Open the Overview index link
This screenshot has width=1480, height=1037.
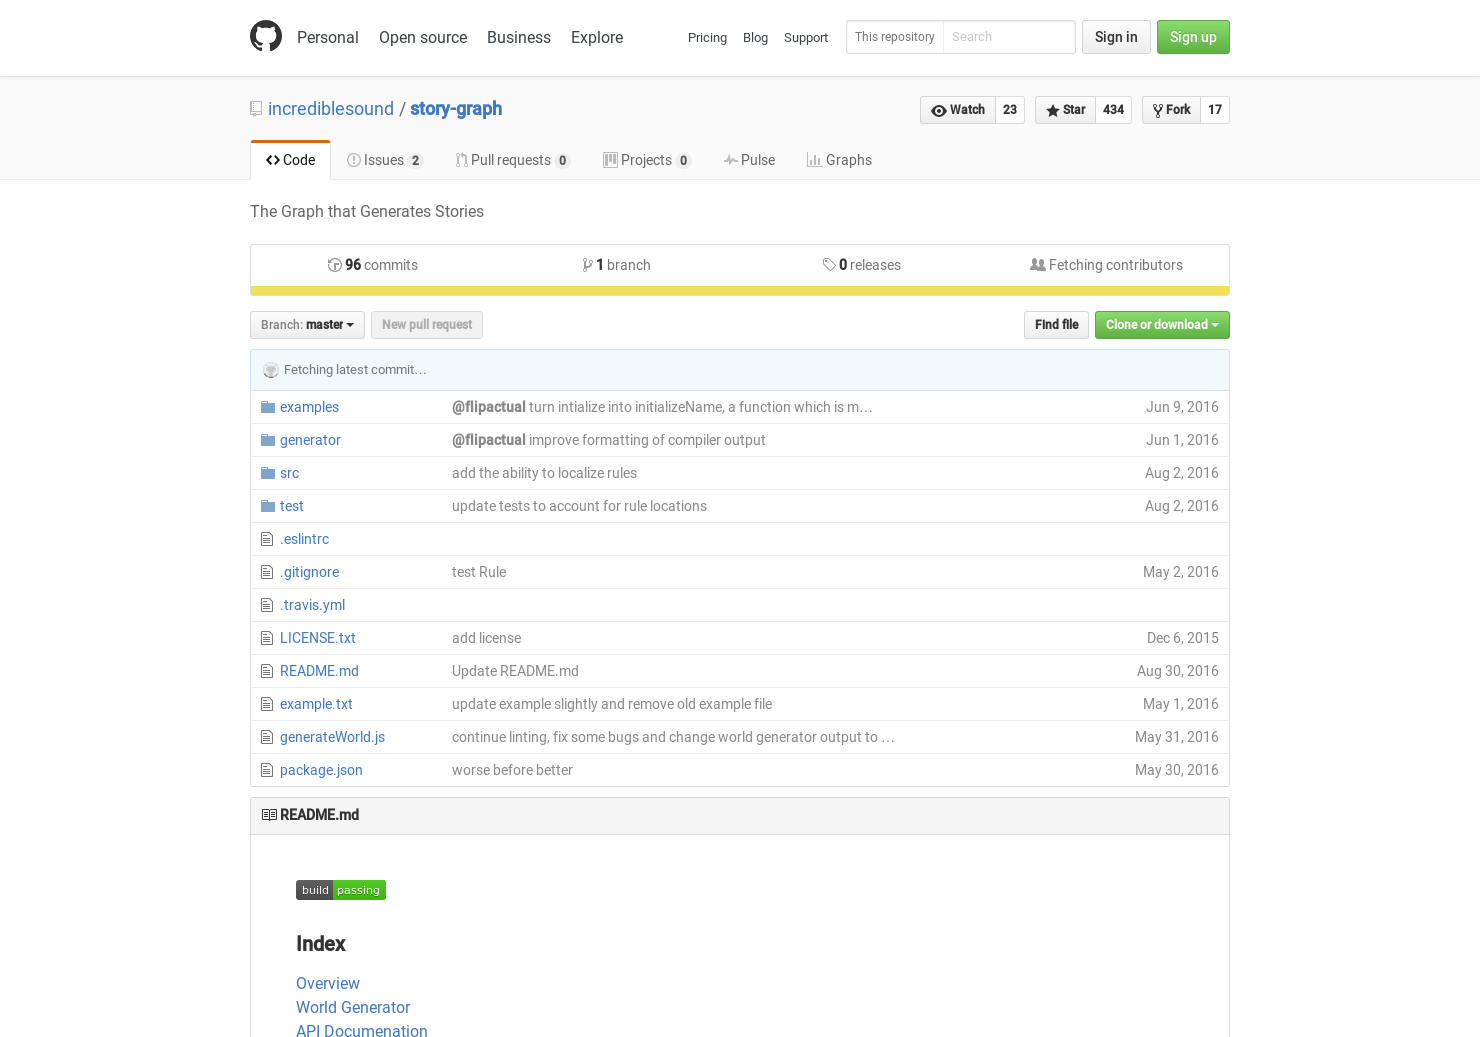tap(328, 984)
